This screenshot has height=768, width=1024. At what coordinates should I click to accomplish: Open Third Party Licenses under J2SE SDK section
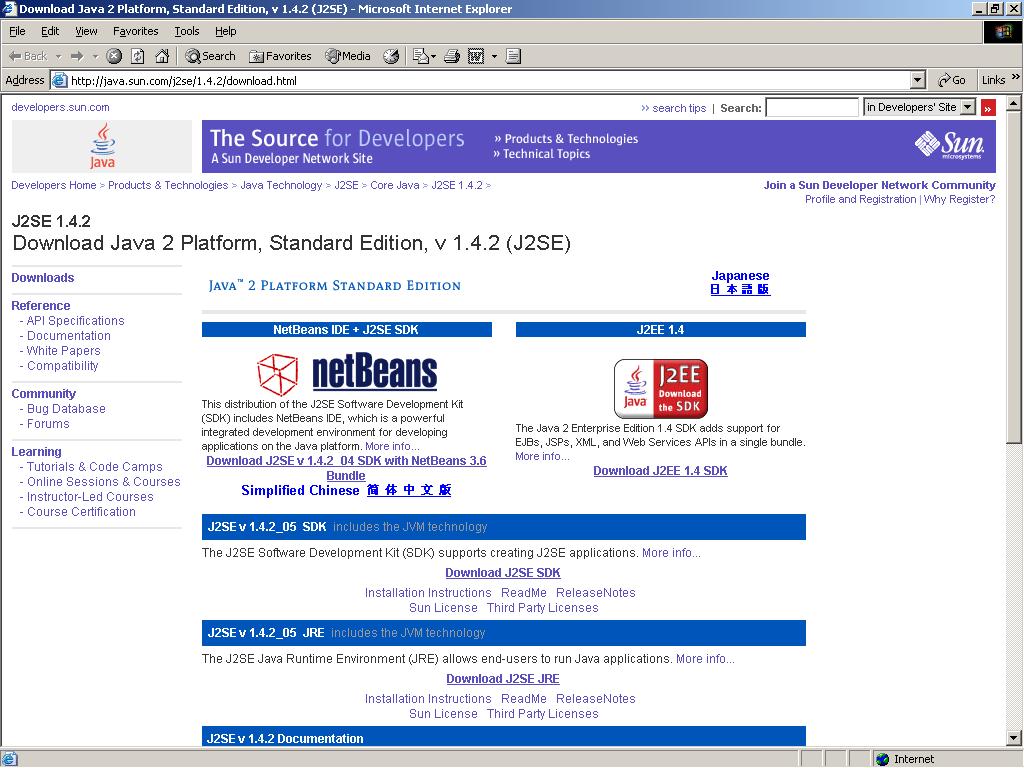coord(543,608)
